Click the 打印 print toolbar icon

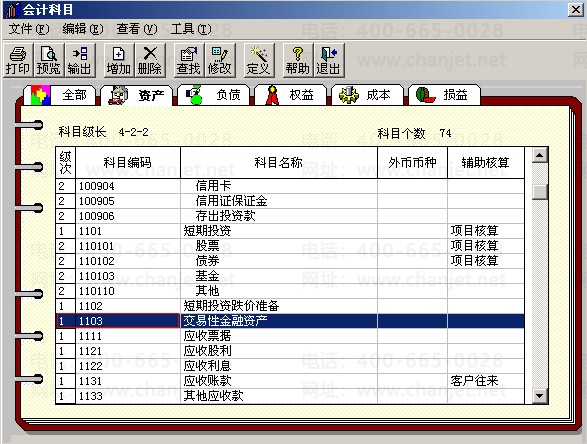point(18,60)
